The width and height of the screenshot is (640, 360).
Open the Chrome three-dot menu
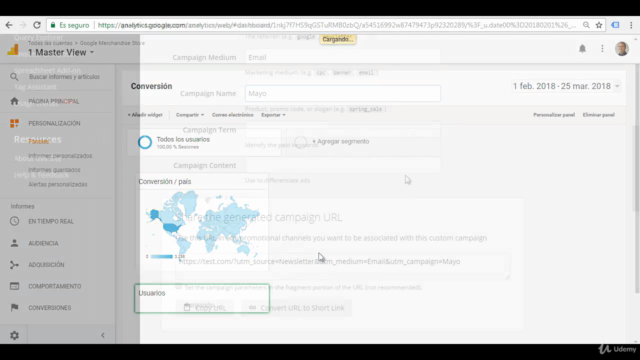pos(631,25)
